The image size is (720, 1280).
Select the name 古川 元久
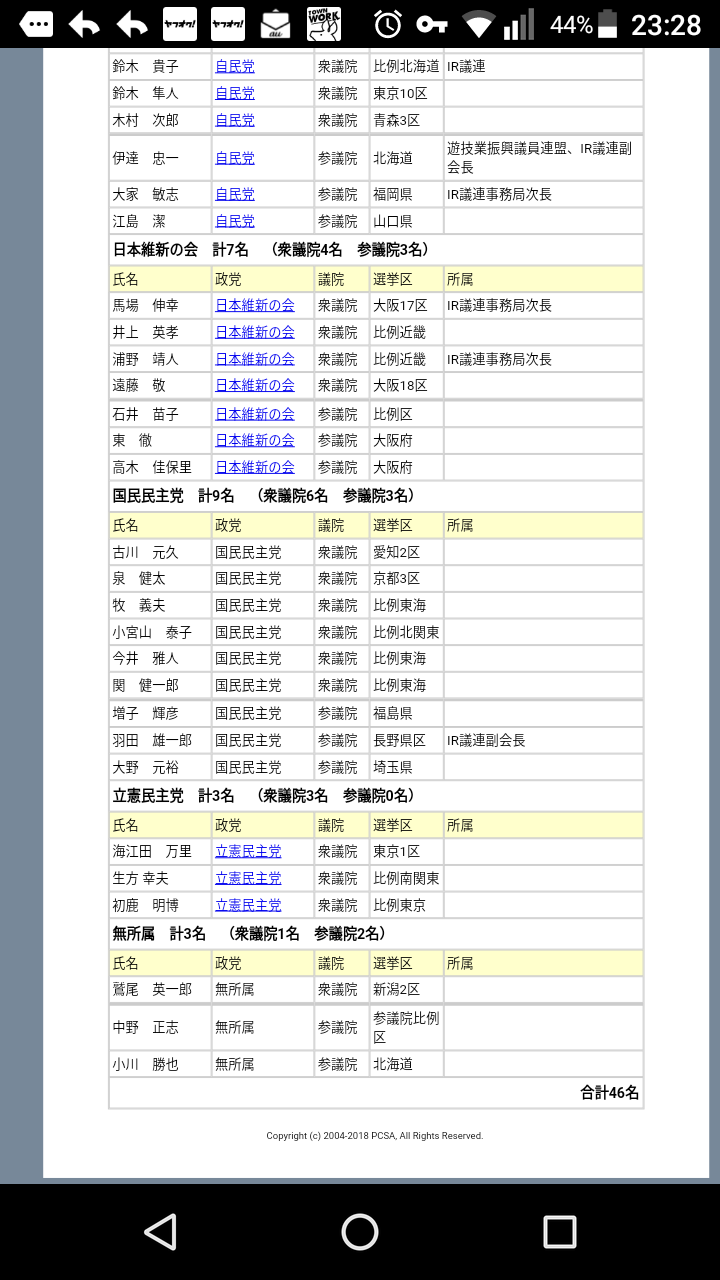(146, 553)
